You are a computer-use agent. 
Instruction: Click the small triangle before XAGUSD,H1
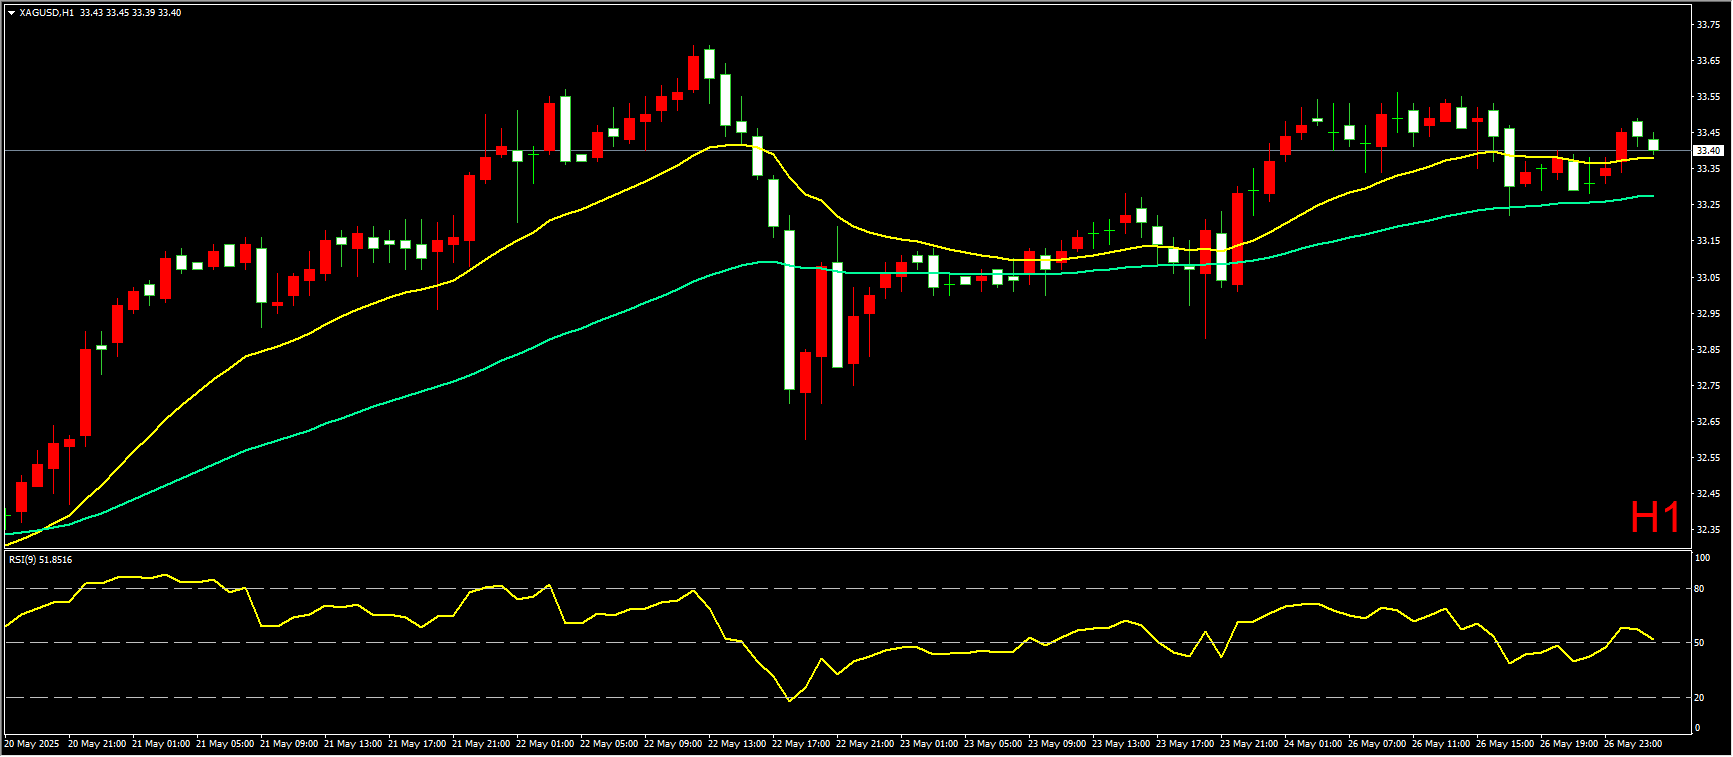pos(11,13)
